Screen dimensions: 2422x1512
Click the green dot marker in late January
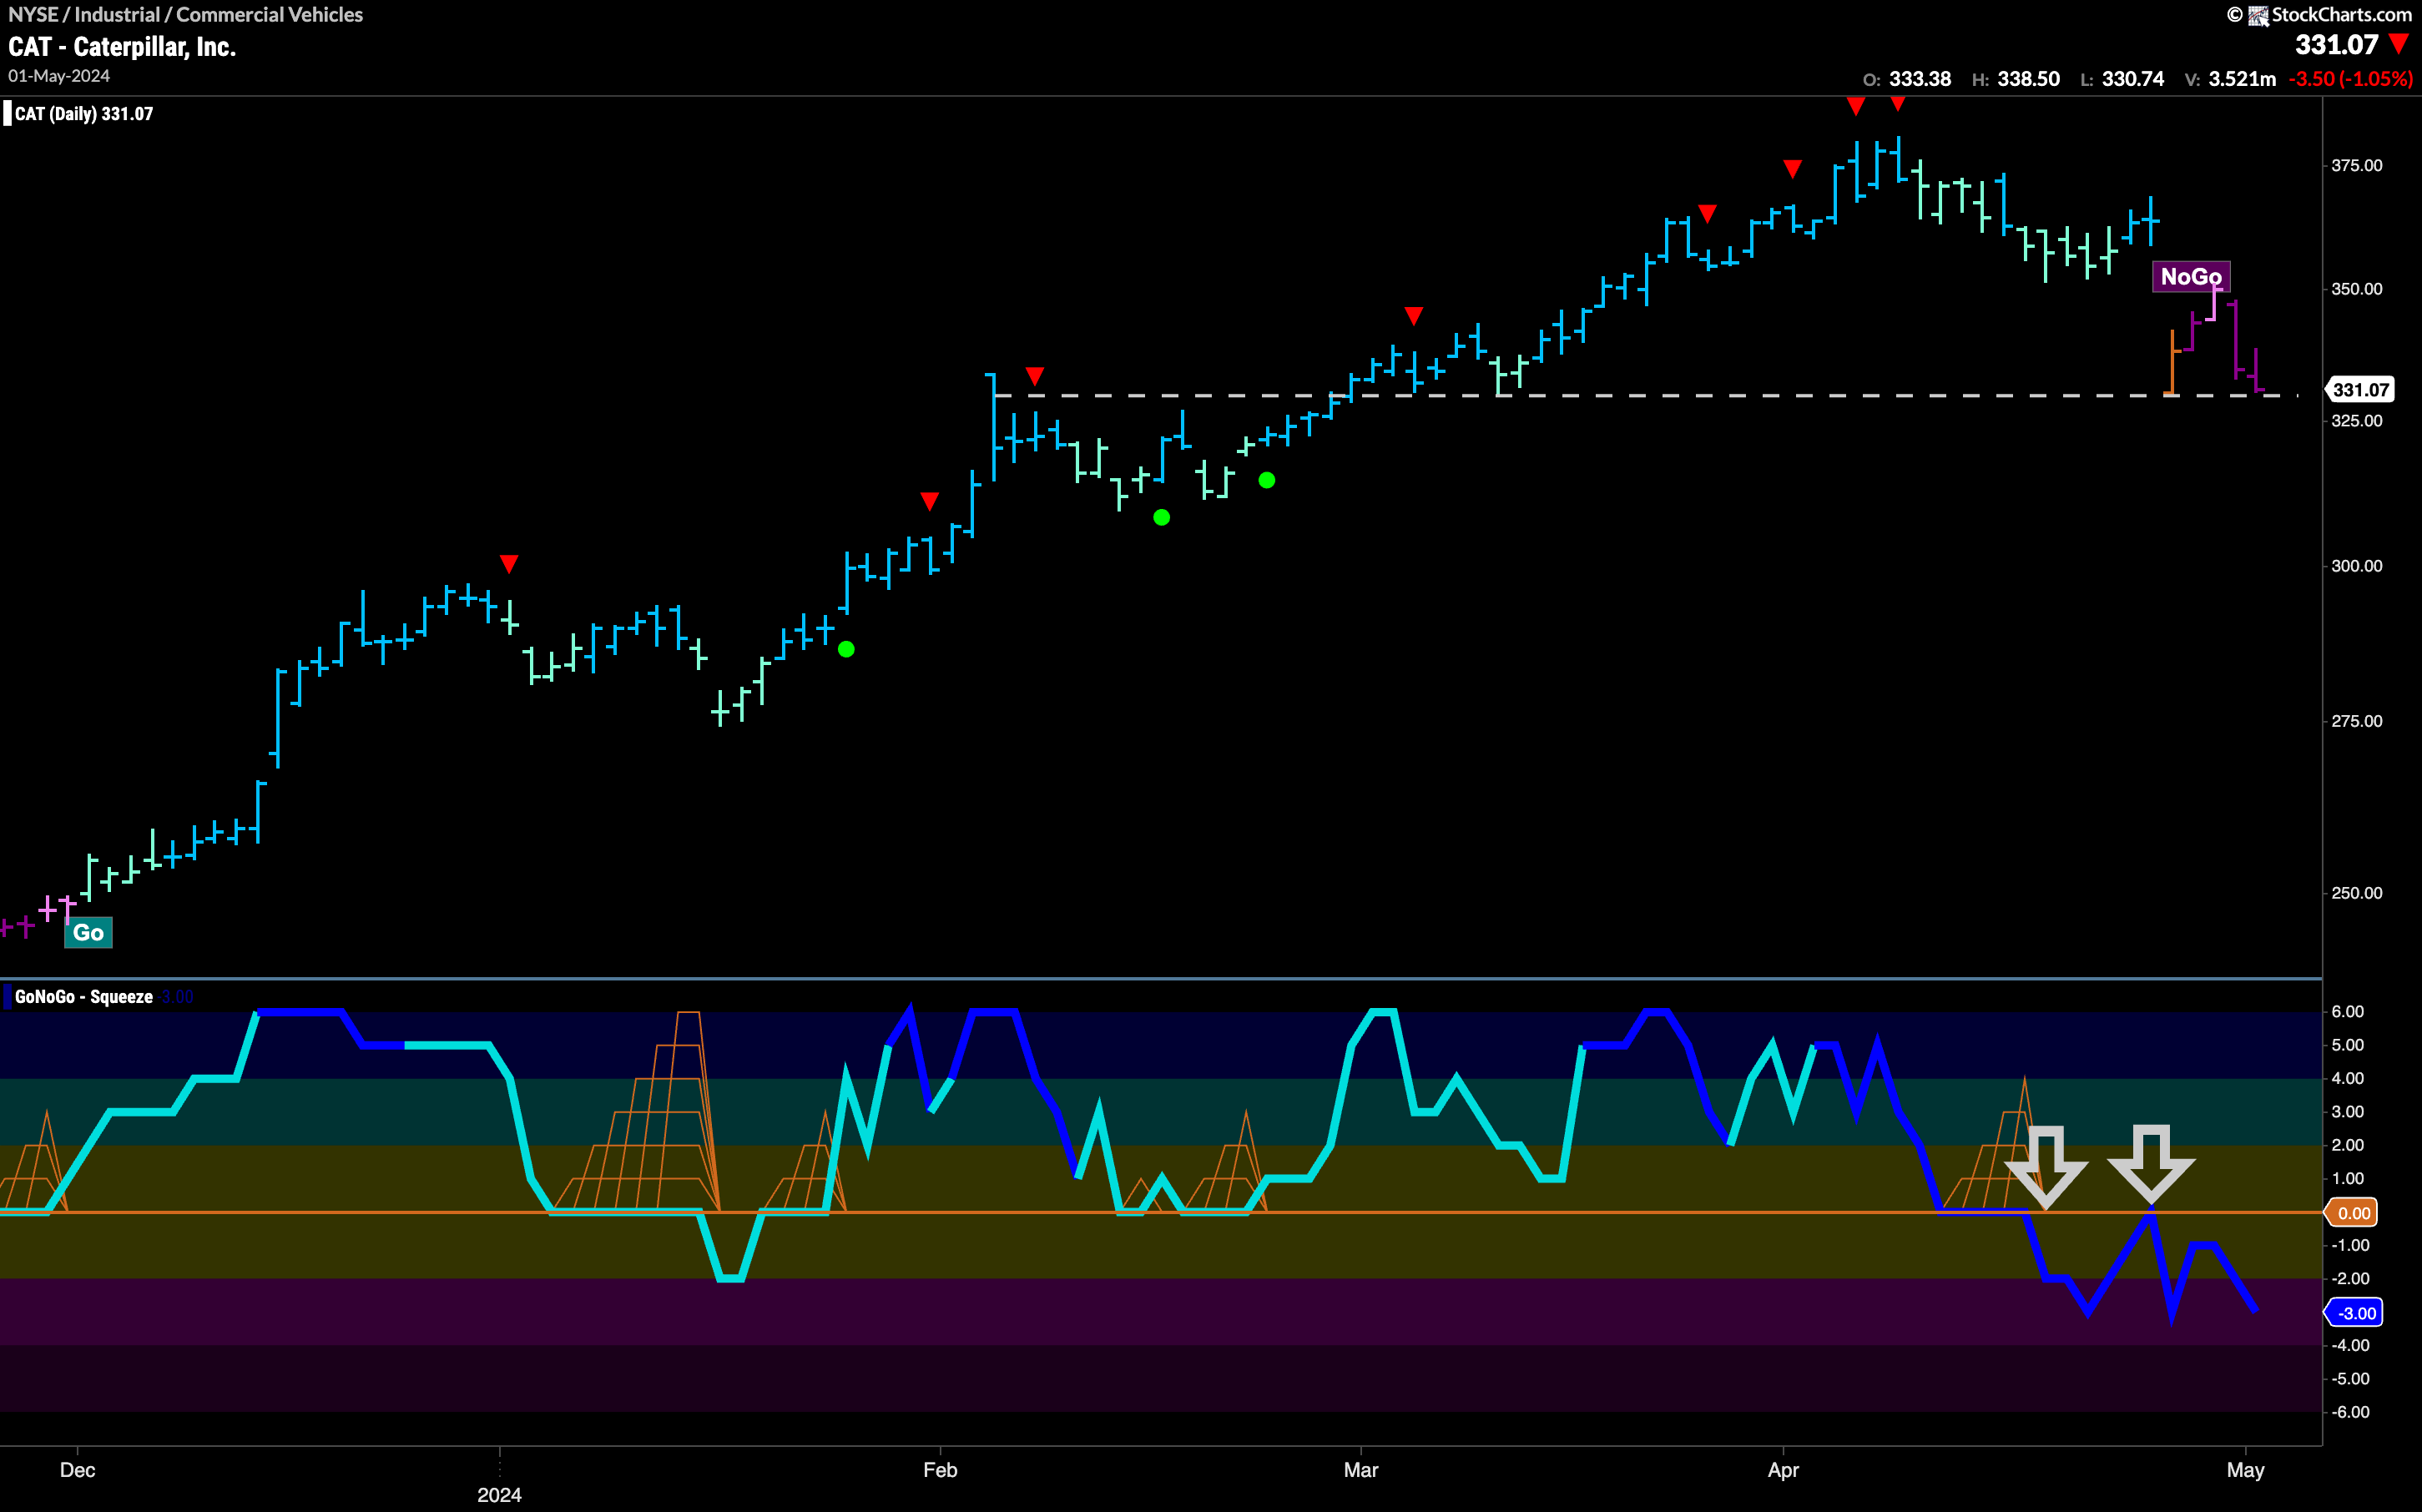(846, 649)
